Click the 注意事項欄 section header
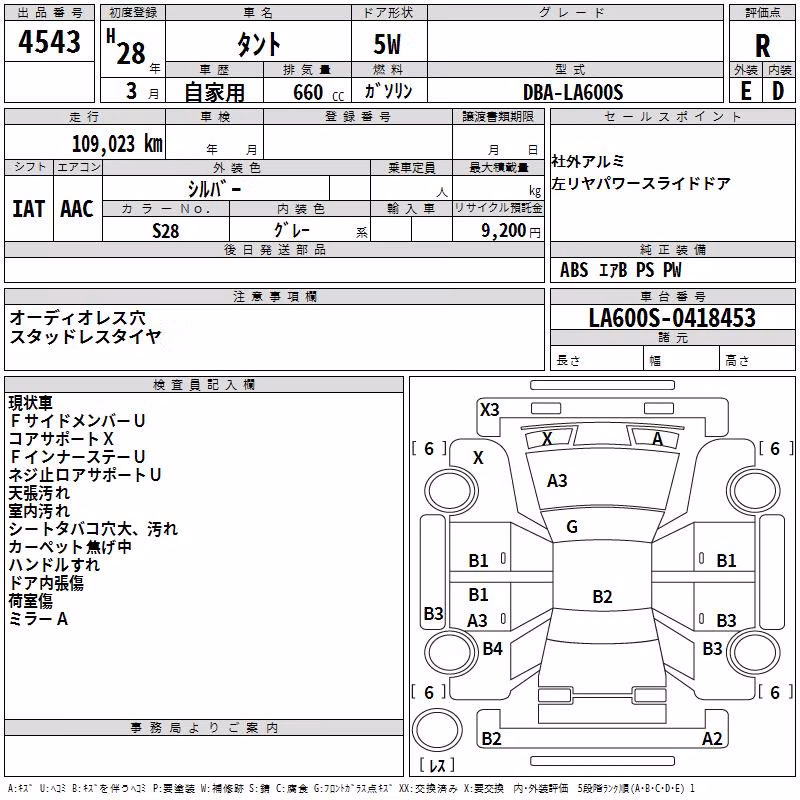The image size is (800, 800). 274,296
